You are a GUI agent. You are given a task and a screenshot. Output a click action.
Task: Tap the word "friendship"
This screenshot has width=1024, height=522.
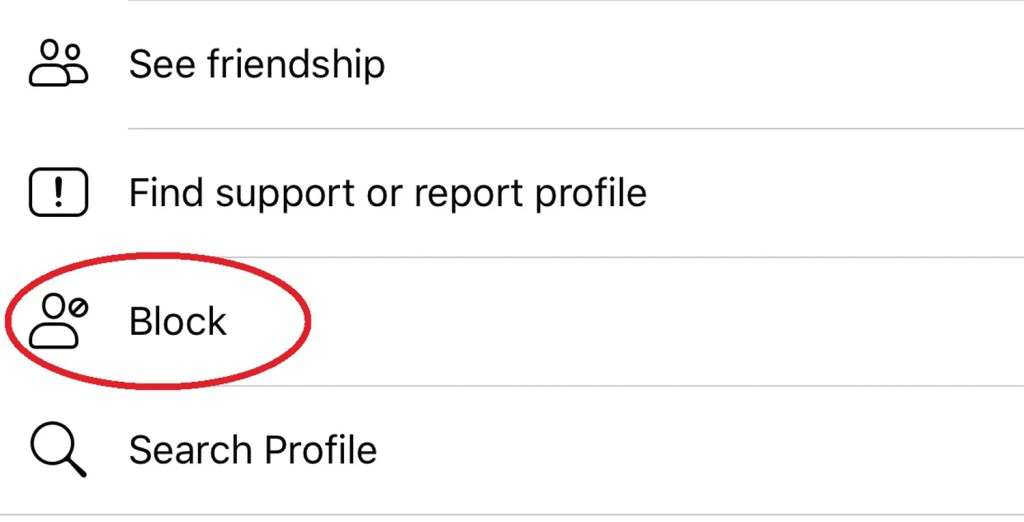(296, 64)
